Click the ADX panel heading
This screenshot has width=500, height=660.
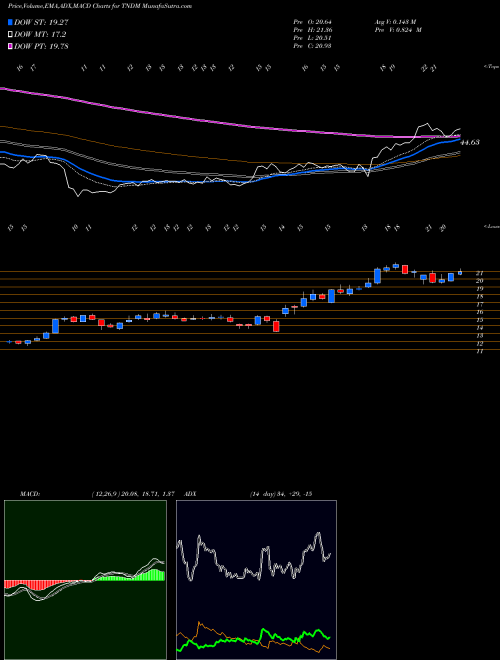(191, 494)
